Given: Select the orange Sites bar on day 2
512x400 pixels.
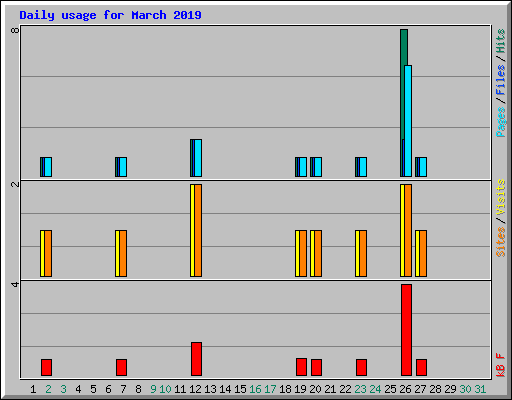Looking at the screenshot, I should [x=48, y=253].
